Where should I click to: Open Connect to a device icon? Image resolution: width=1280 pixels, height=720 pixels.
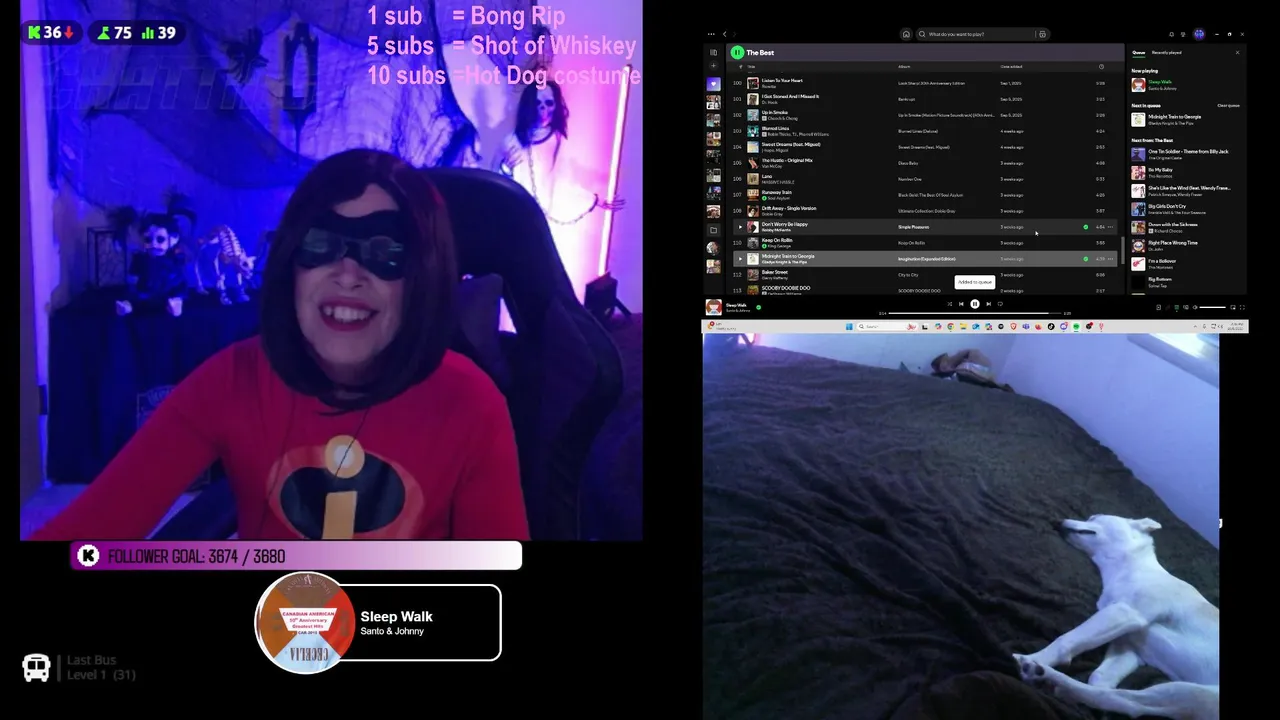(x=1186, y=307)
